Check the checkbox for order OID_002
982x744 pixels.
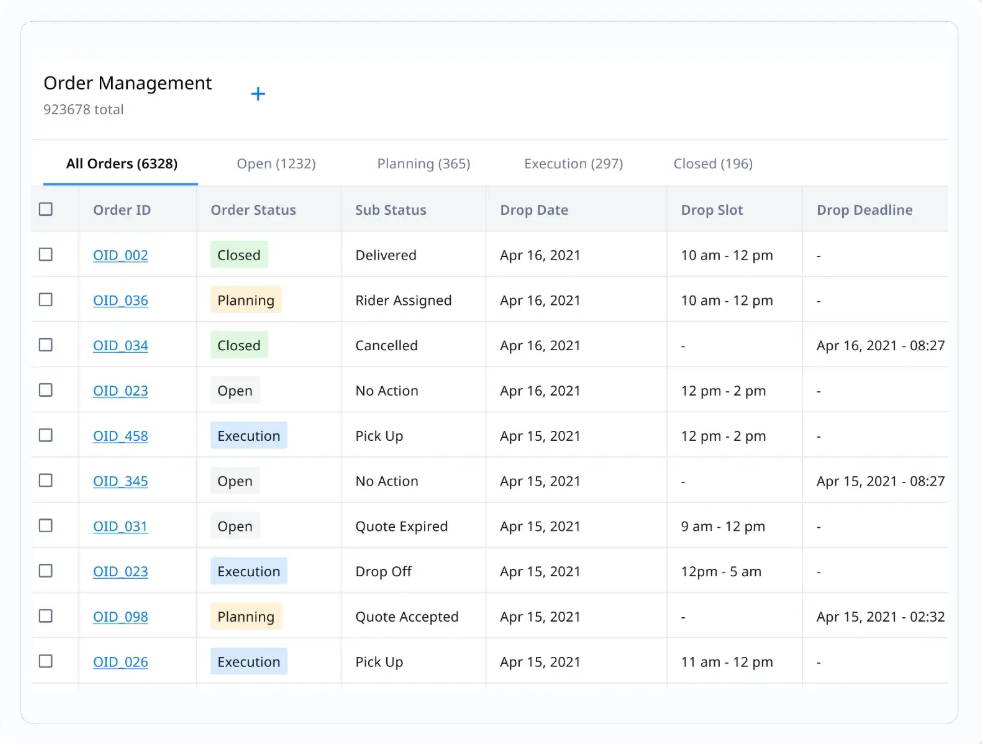(x=46, y=254)
